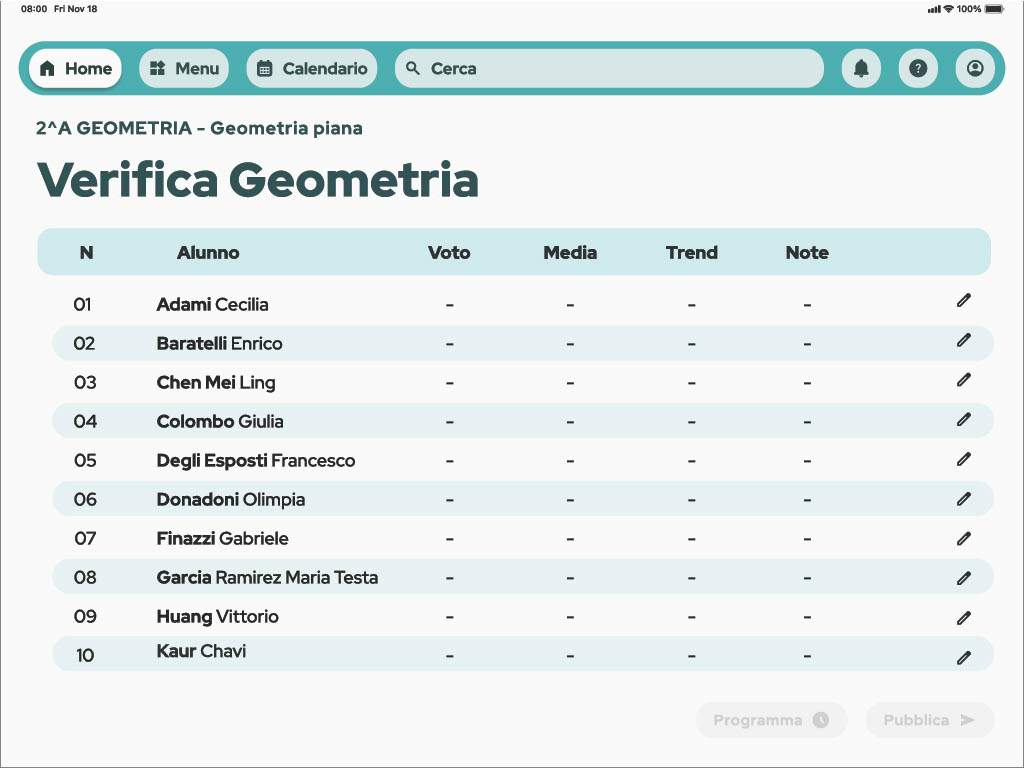Open the notifications bell icon
Image resolution: width=1024 pixels, height=768 pixels.
click(861, 69)
